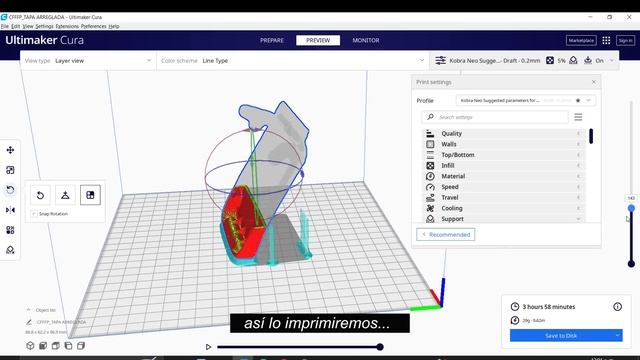Select the Mirror tool in left toolbar

pyautogui.click(x=10, y=210)
